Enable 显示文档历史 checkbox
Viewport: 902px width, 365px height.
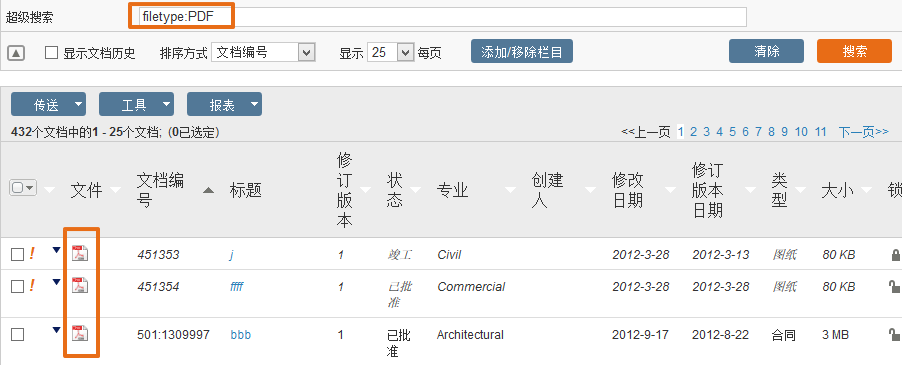point(52,53)
